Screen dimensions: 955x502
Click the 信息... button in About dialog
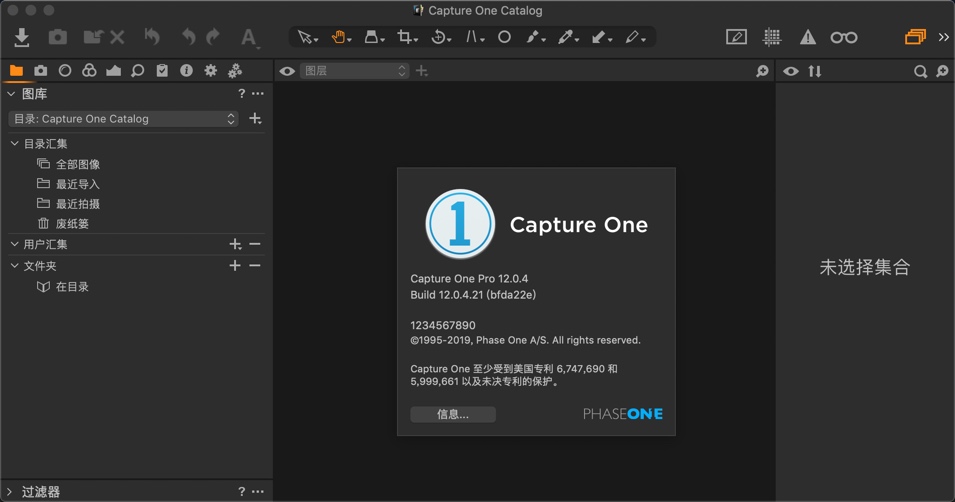pos(453,414)
